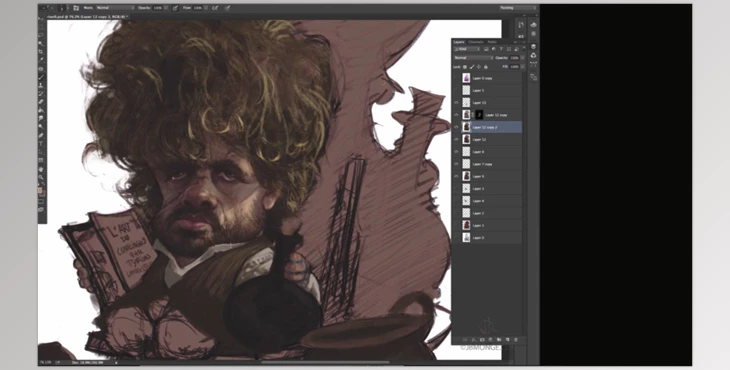Hide Layer 6 eye icon
Screen dimensions: 730x370
[456, 176]
